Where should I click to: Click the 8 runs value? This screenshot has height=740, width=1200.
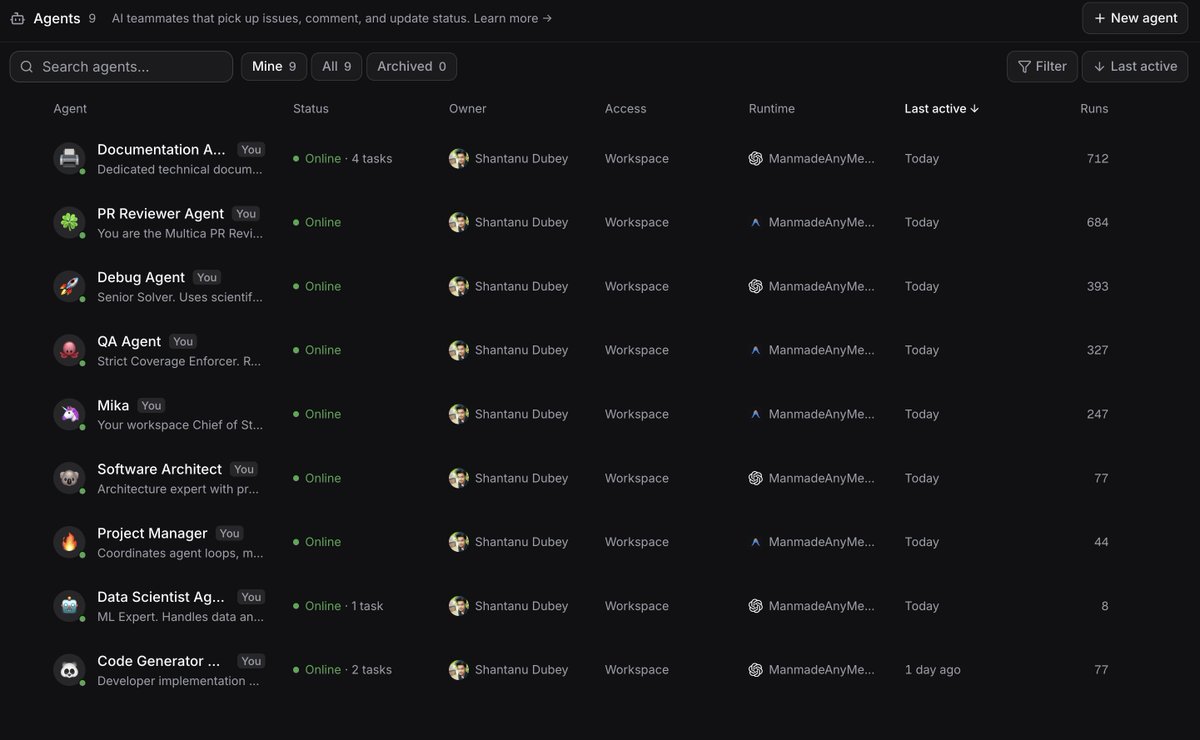1104,606
